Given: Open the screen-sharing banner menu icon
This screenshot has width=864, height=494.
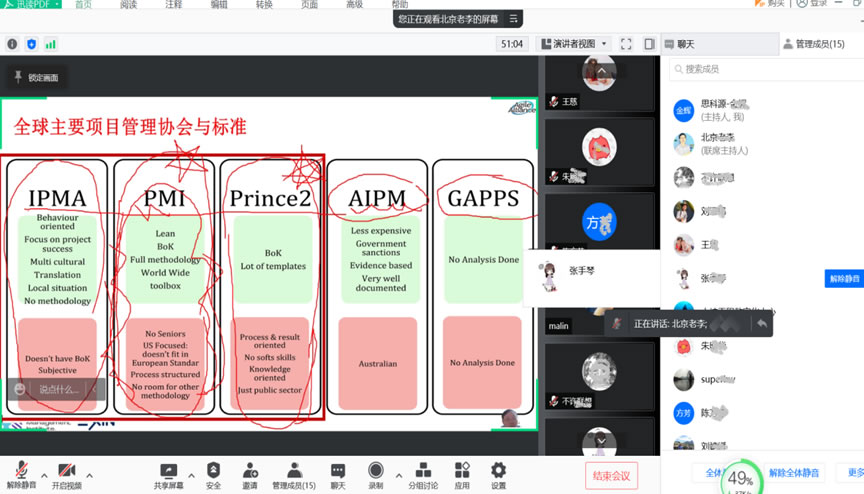Looking at the screenshot, I should pos(514,19).
